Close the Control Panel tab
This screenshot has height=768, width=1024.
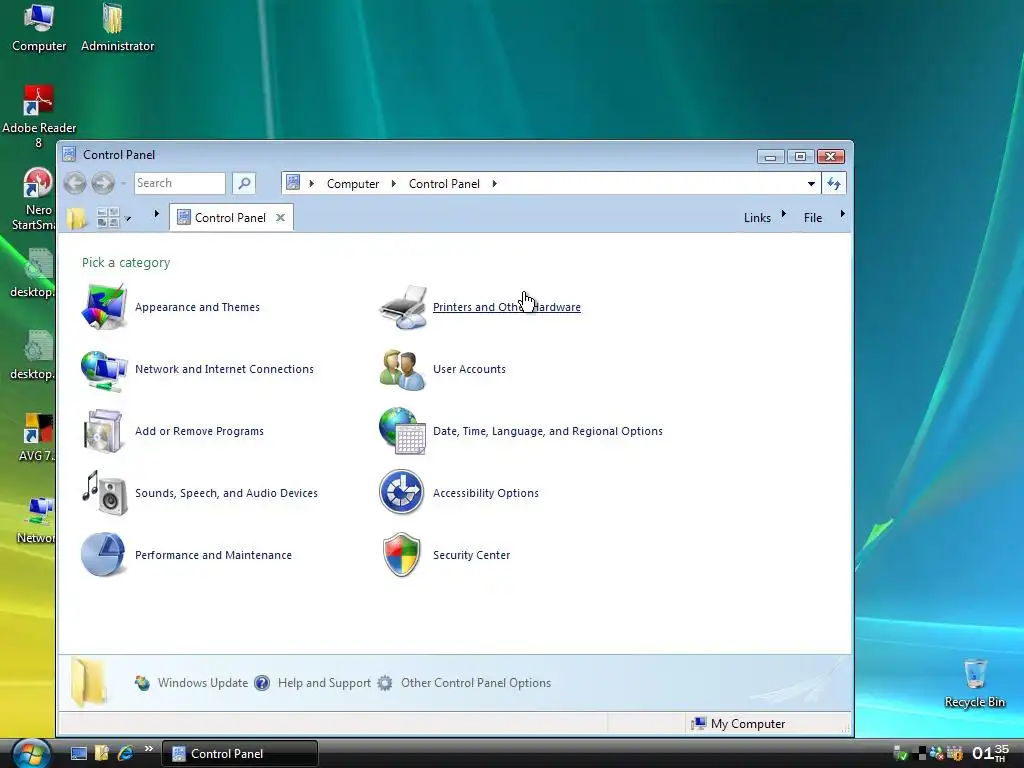(x=280, y=217)
